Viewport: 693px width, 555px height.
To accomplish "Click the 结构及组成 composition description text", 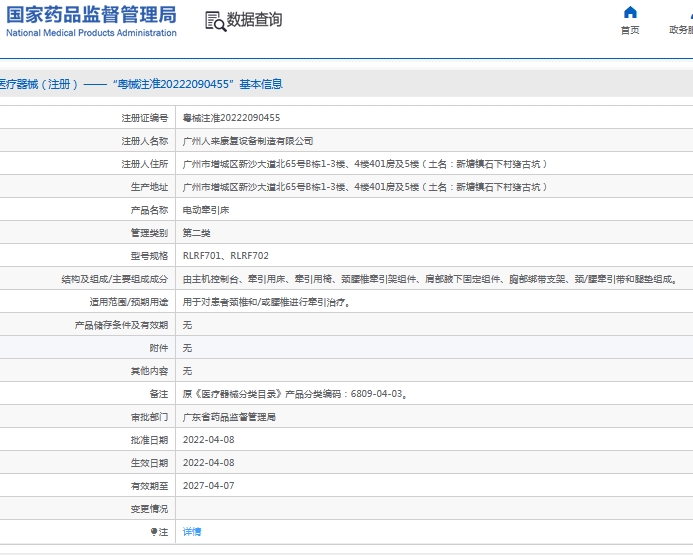I will [430, 279].
